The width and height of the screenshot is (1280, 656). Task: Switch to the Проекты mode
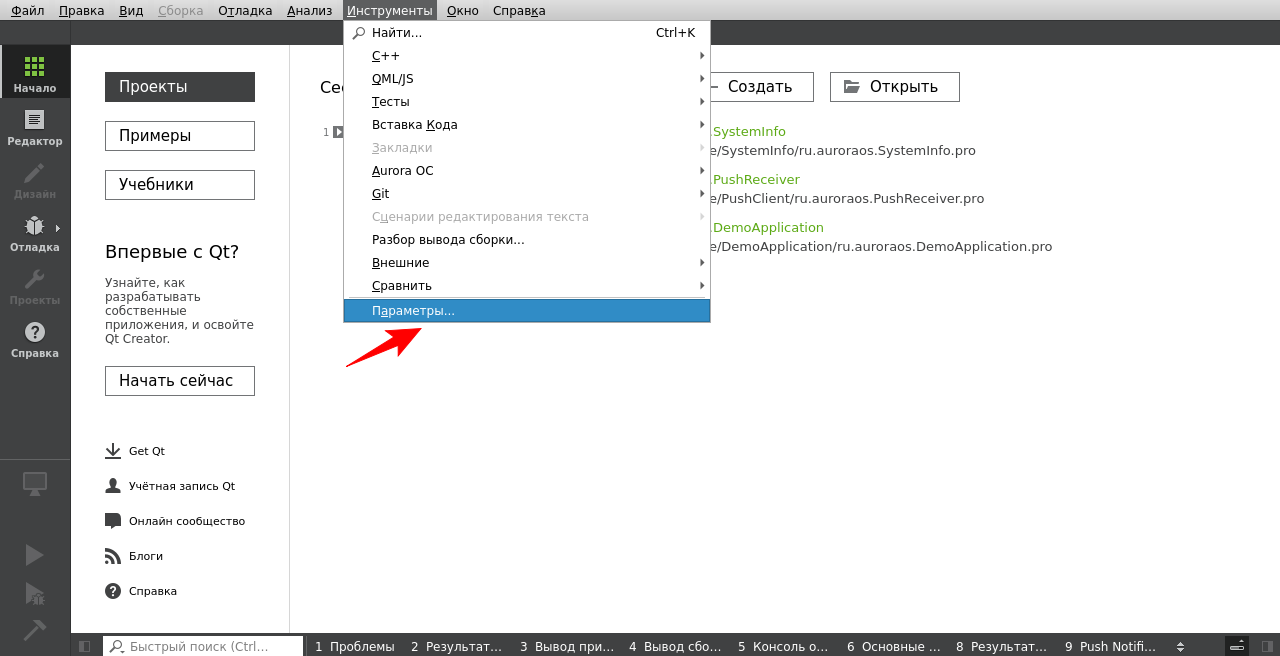click(x=35, y=285)
